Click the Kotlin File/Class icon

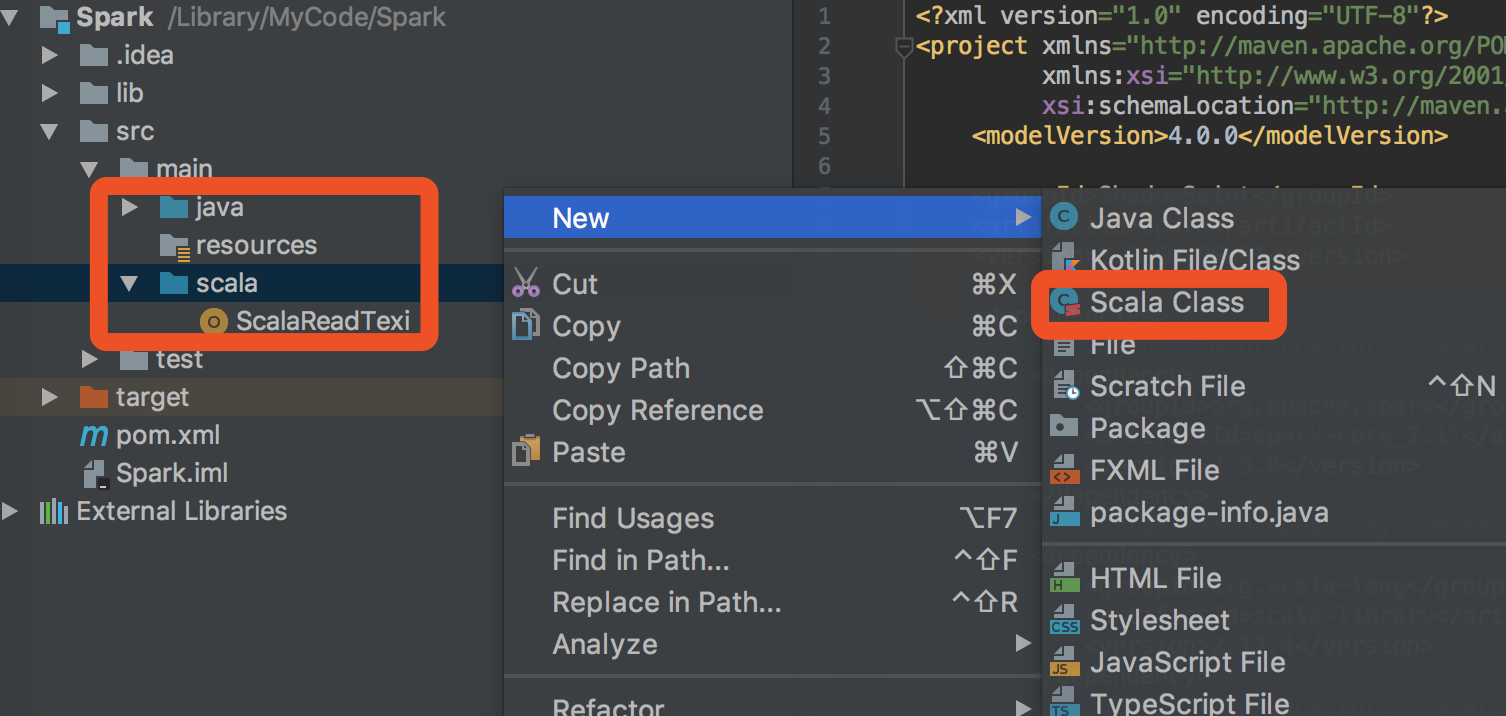click(x=1065, y=260)
